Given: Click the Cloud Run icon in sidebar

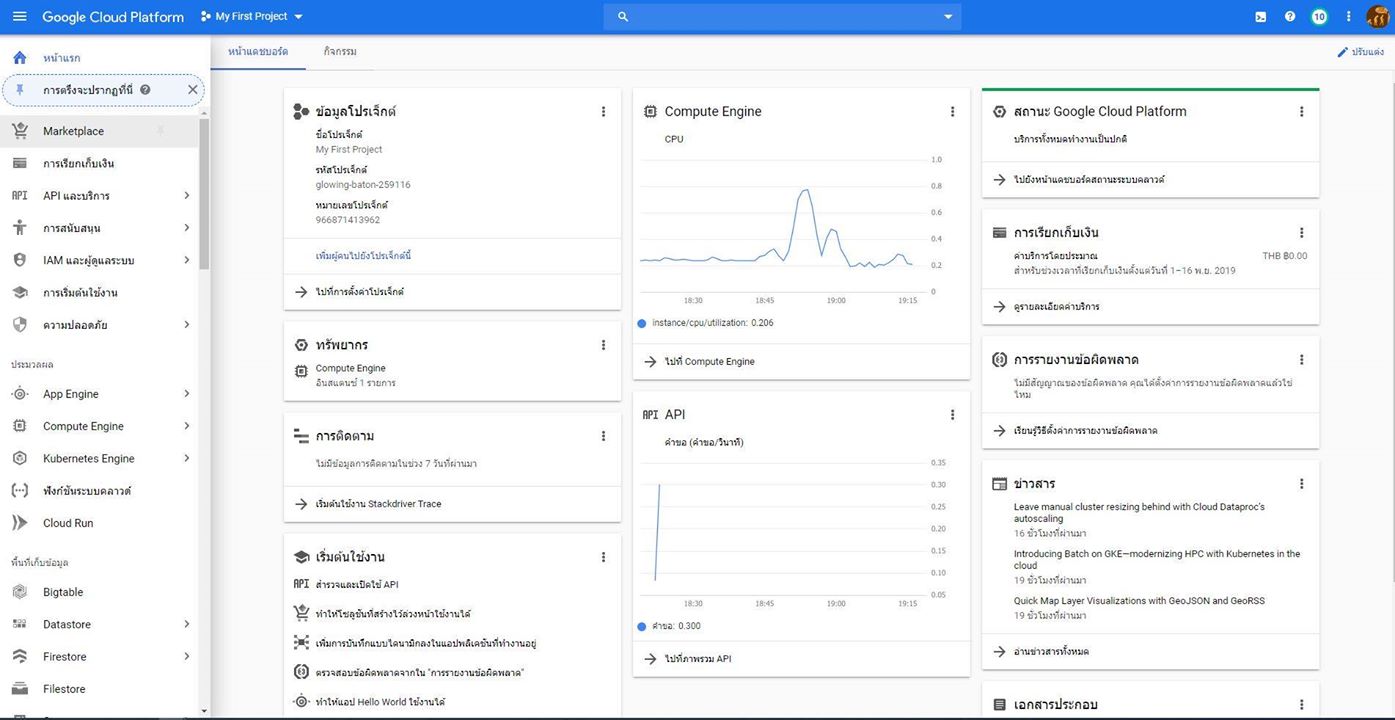Looking at the screenshot, I should coord(19,523).
